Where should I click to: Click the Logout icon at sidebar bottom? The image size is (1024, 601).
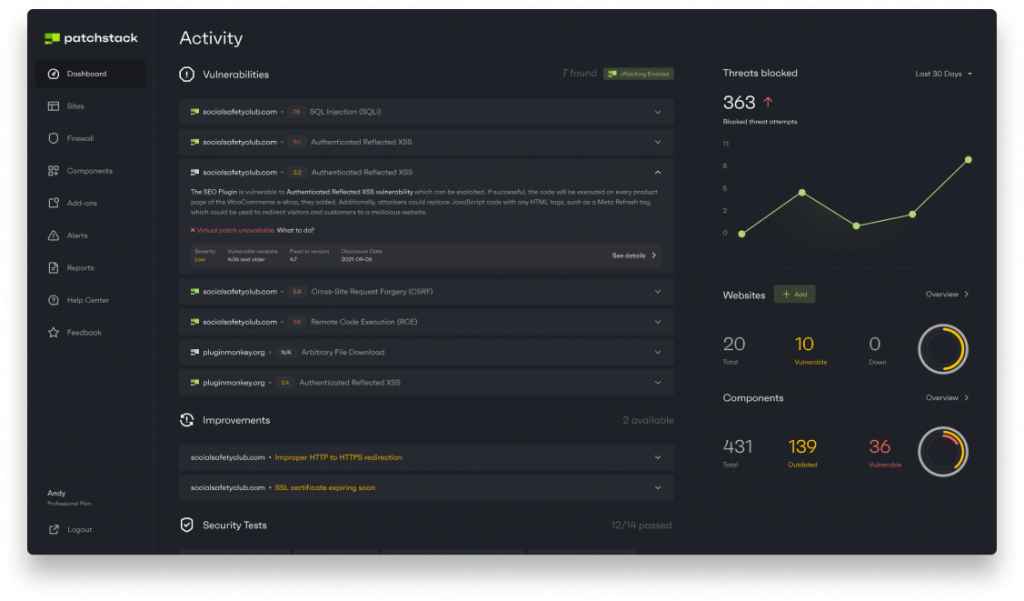pyautogui.click(x=53, y=530)
